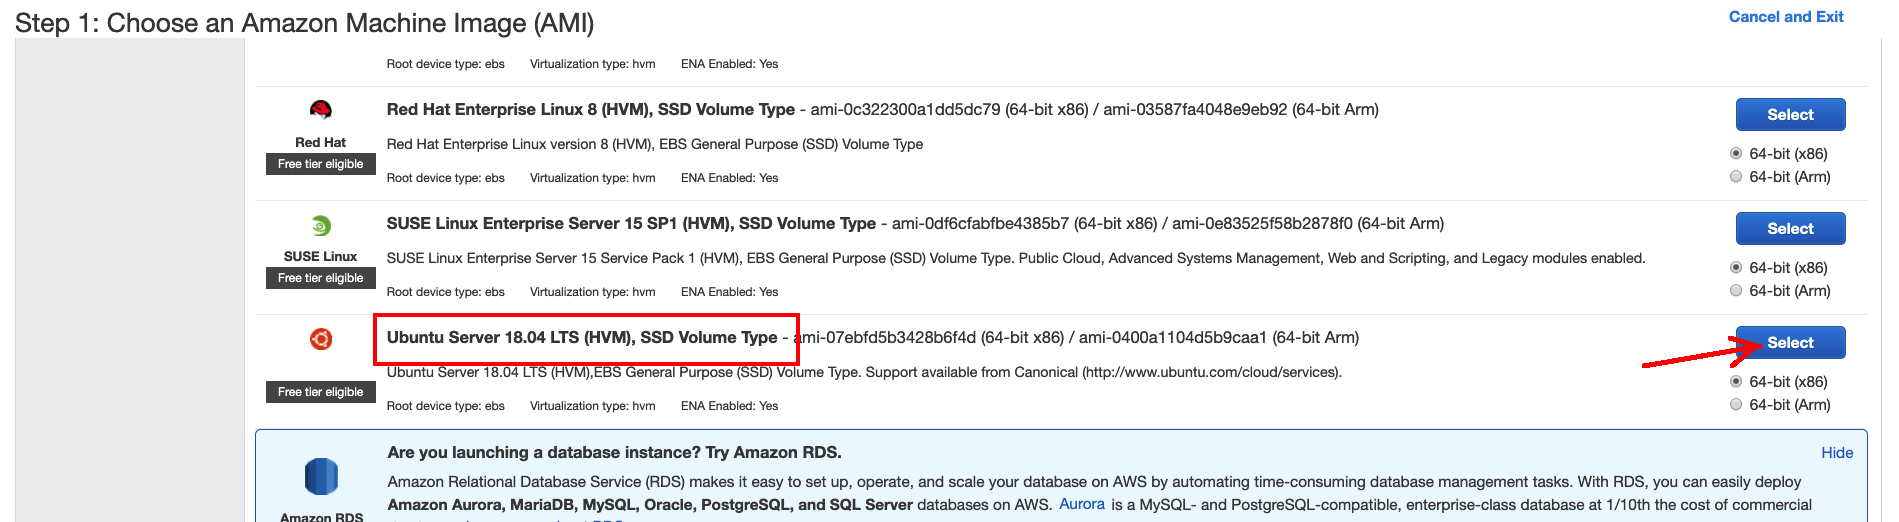Choose 64-bit (x86) for Ubuntu Server

pos(1736,381)
